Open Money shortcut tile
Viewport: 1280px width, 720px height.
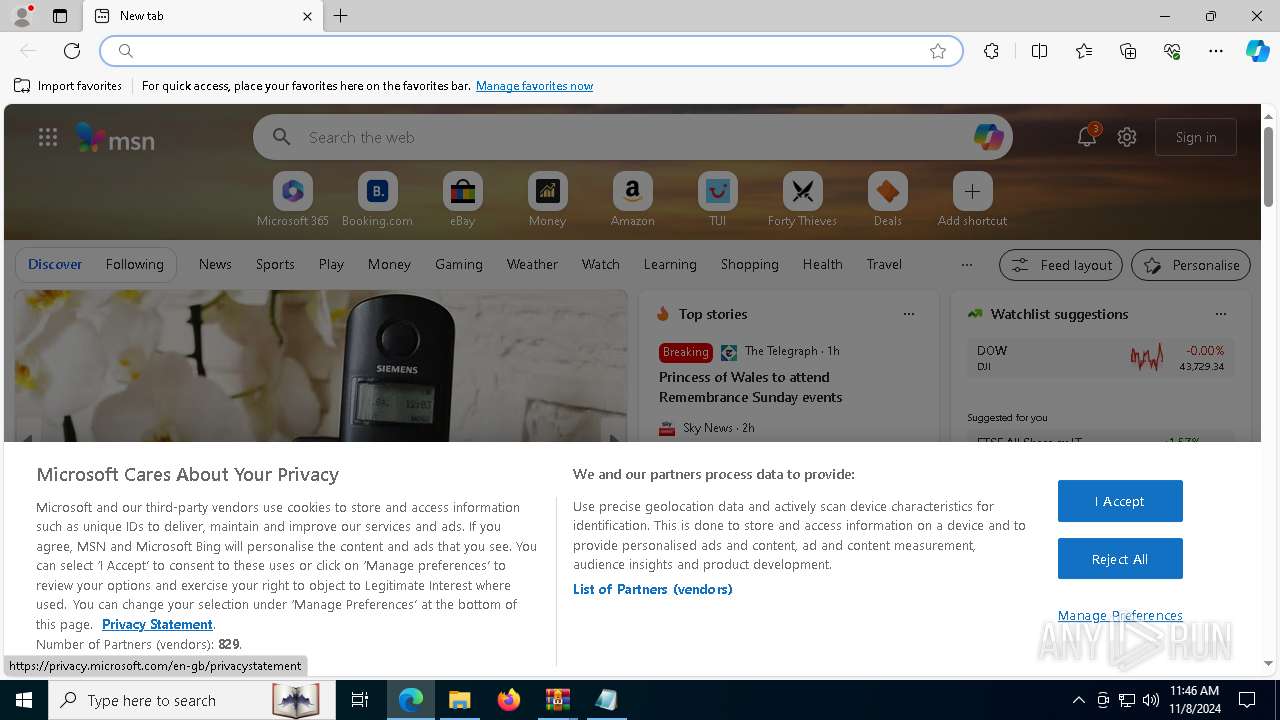(x=547, y=199)
